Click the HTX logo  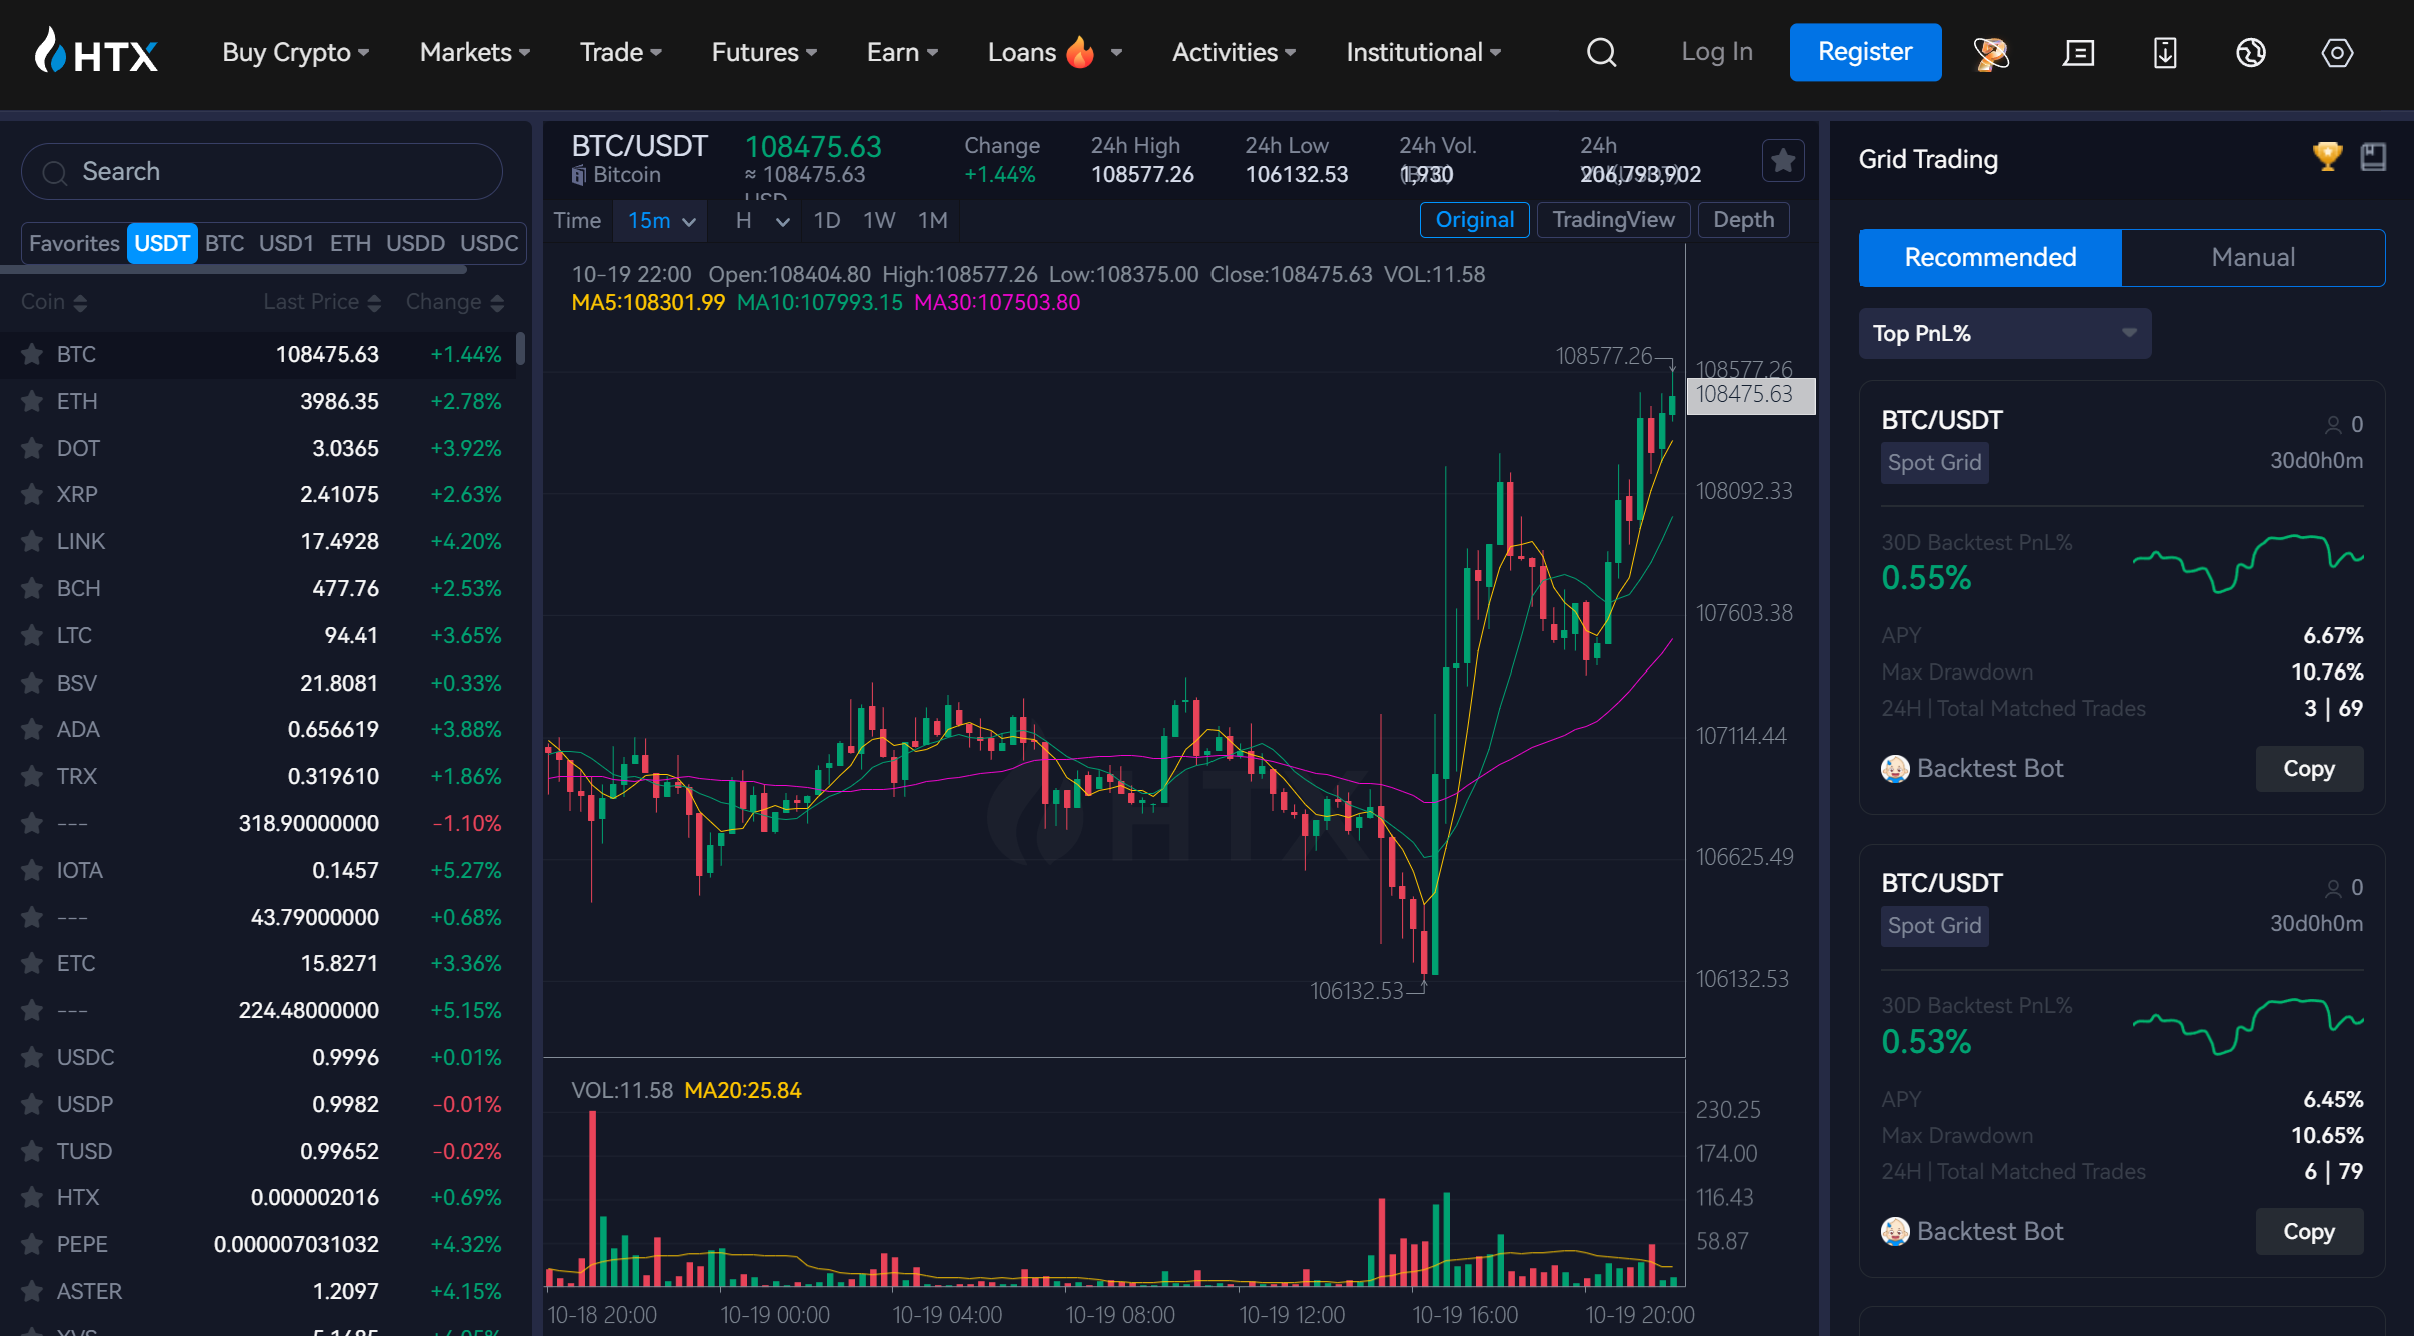(97, 52)
